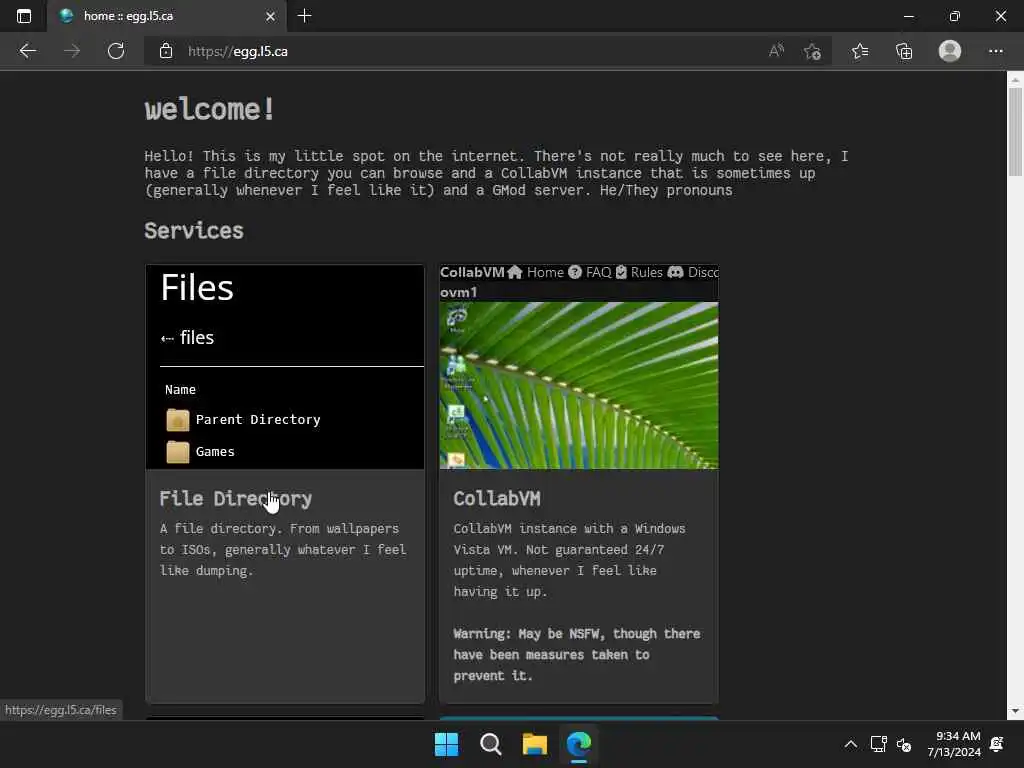The width and height of the screenshot is (1024, 768).
Task: Add this page to favorites
Action: point(812,51)
